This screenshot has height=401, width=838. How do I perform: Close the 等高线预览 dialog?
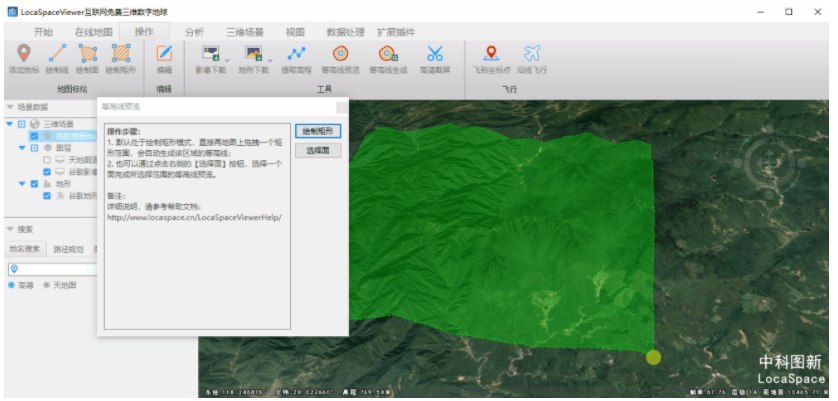click(341, 107)
